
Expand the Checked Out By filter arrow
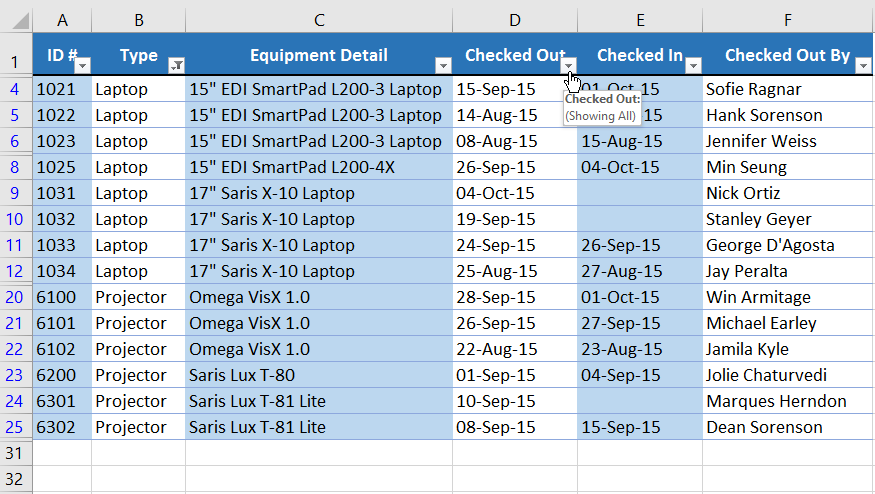[x=864, y=65]
